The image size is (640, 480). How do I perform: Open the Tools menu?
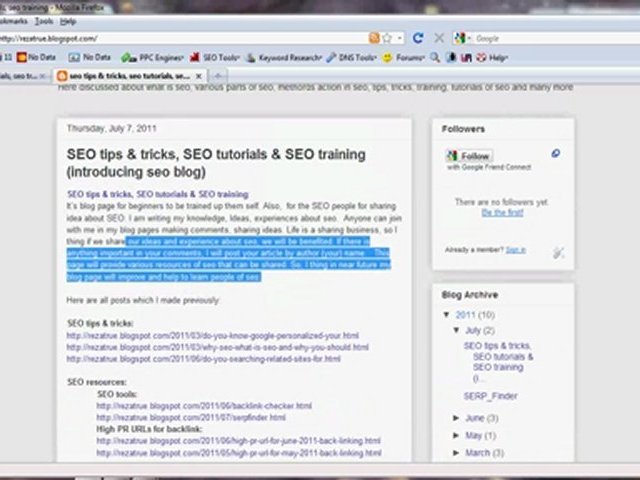(43, 20)
